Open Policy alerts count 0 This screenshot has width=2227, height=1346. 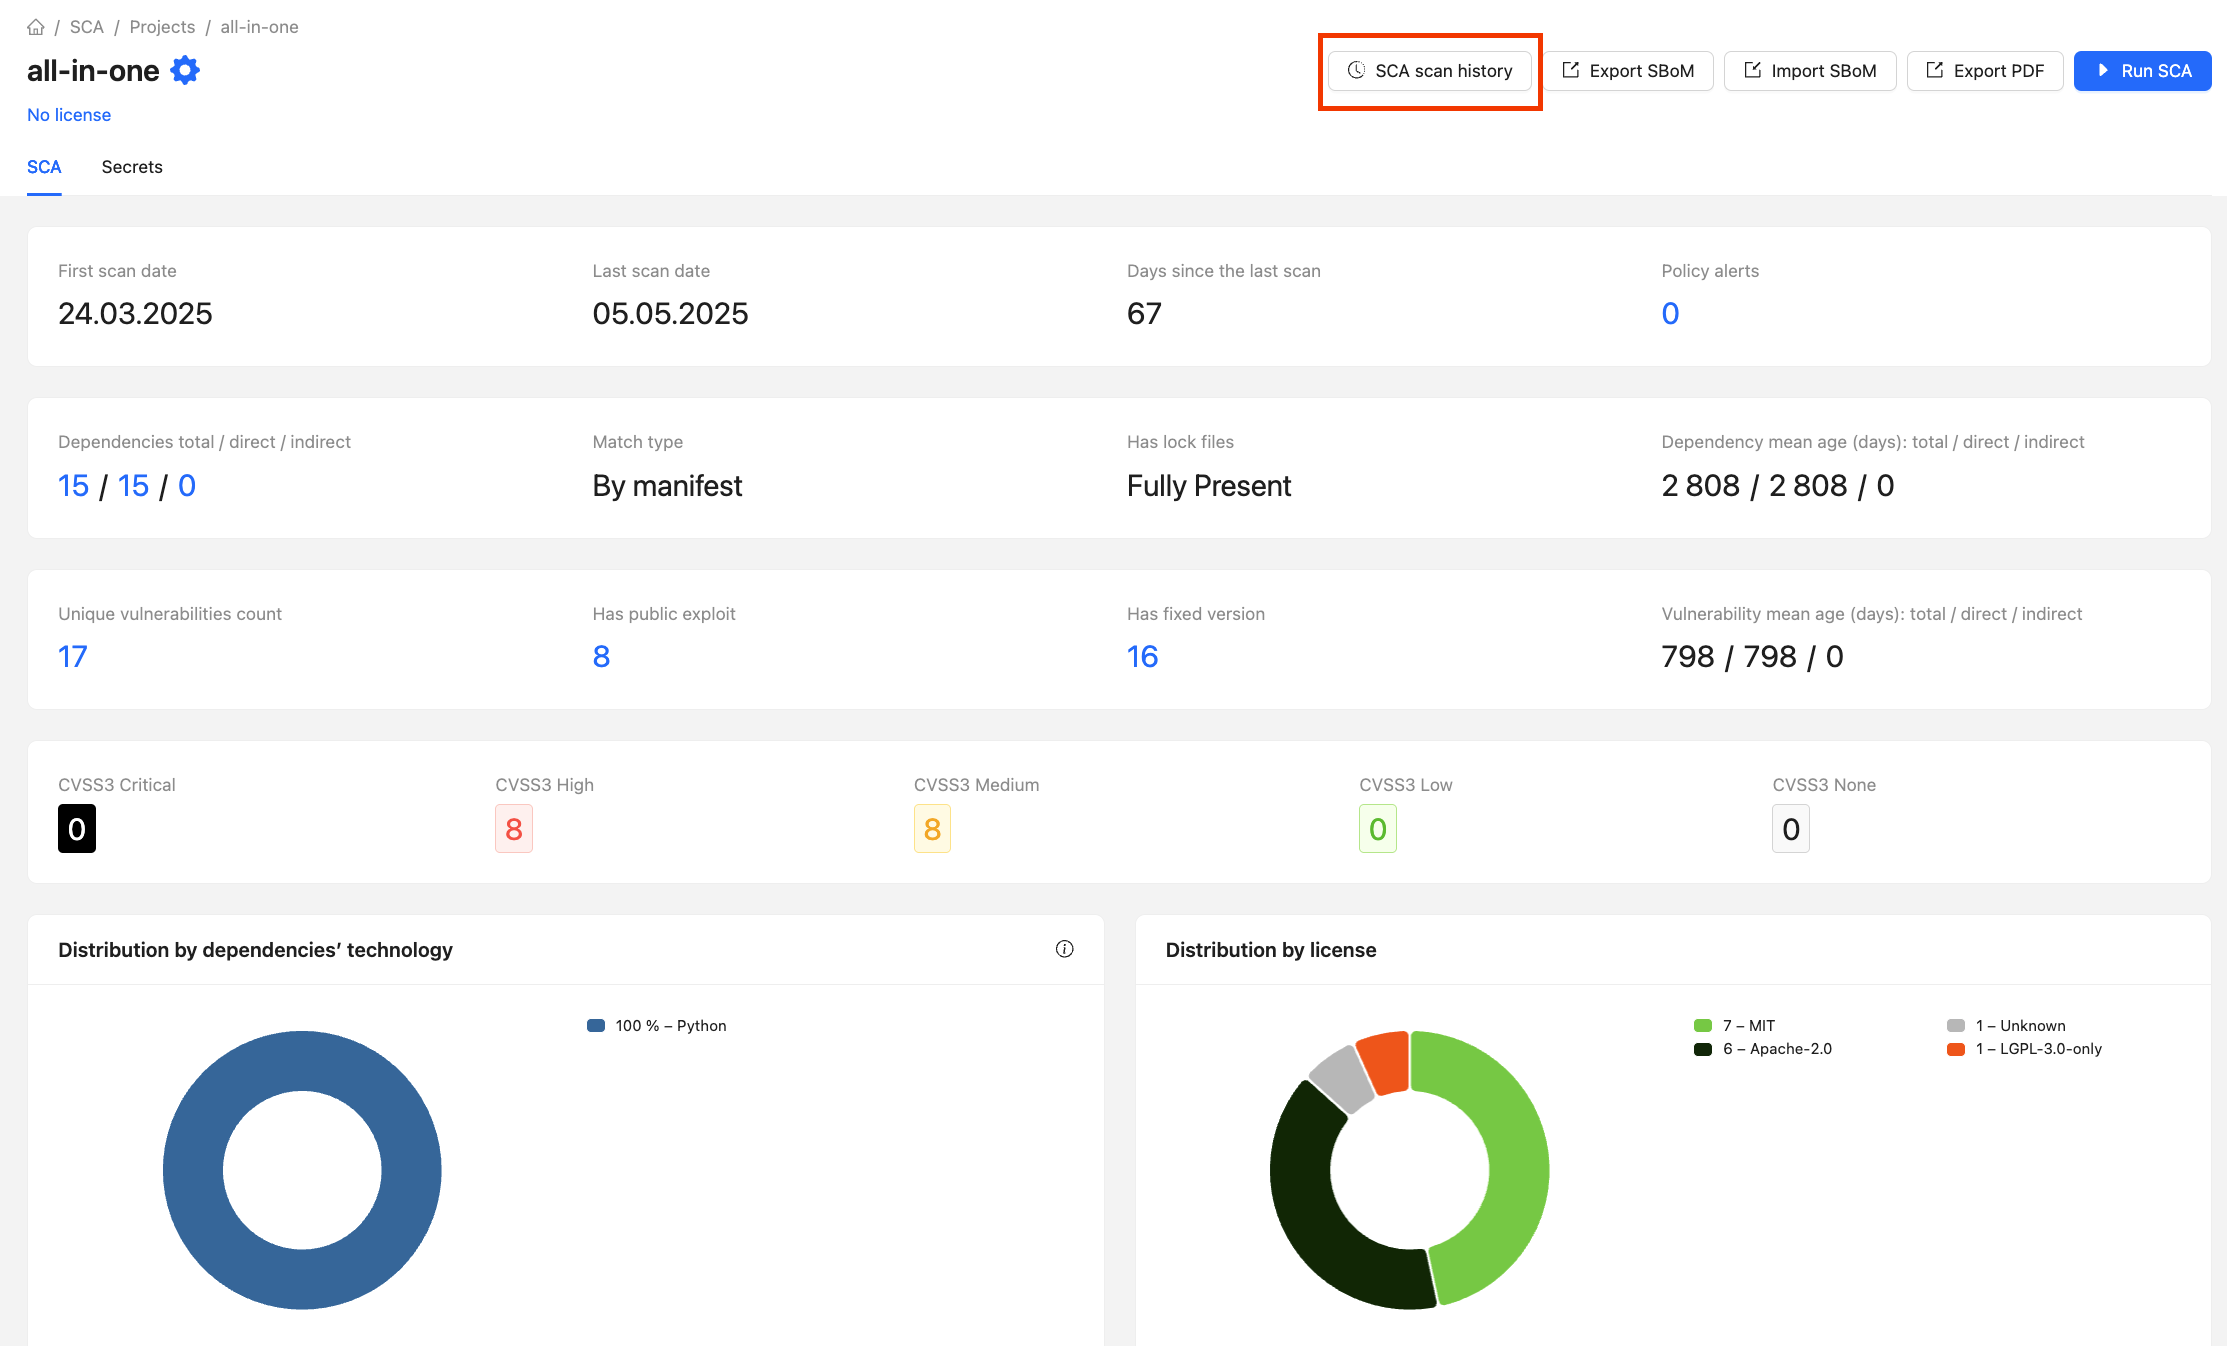[x=1670, y=314]
